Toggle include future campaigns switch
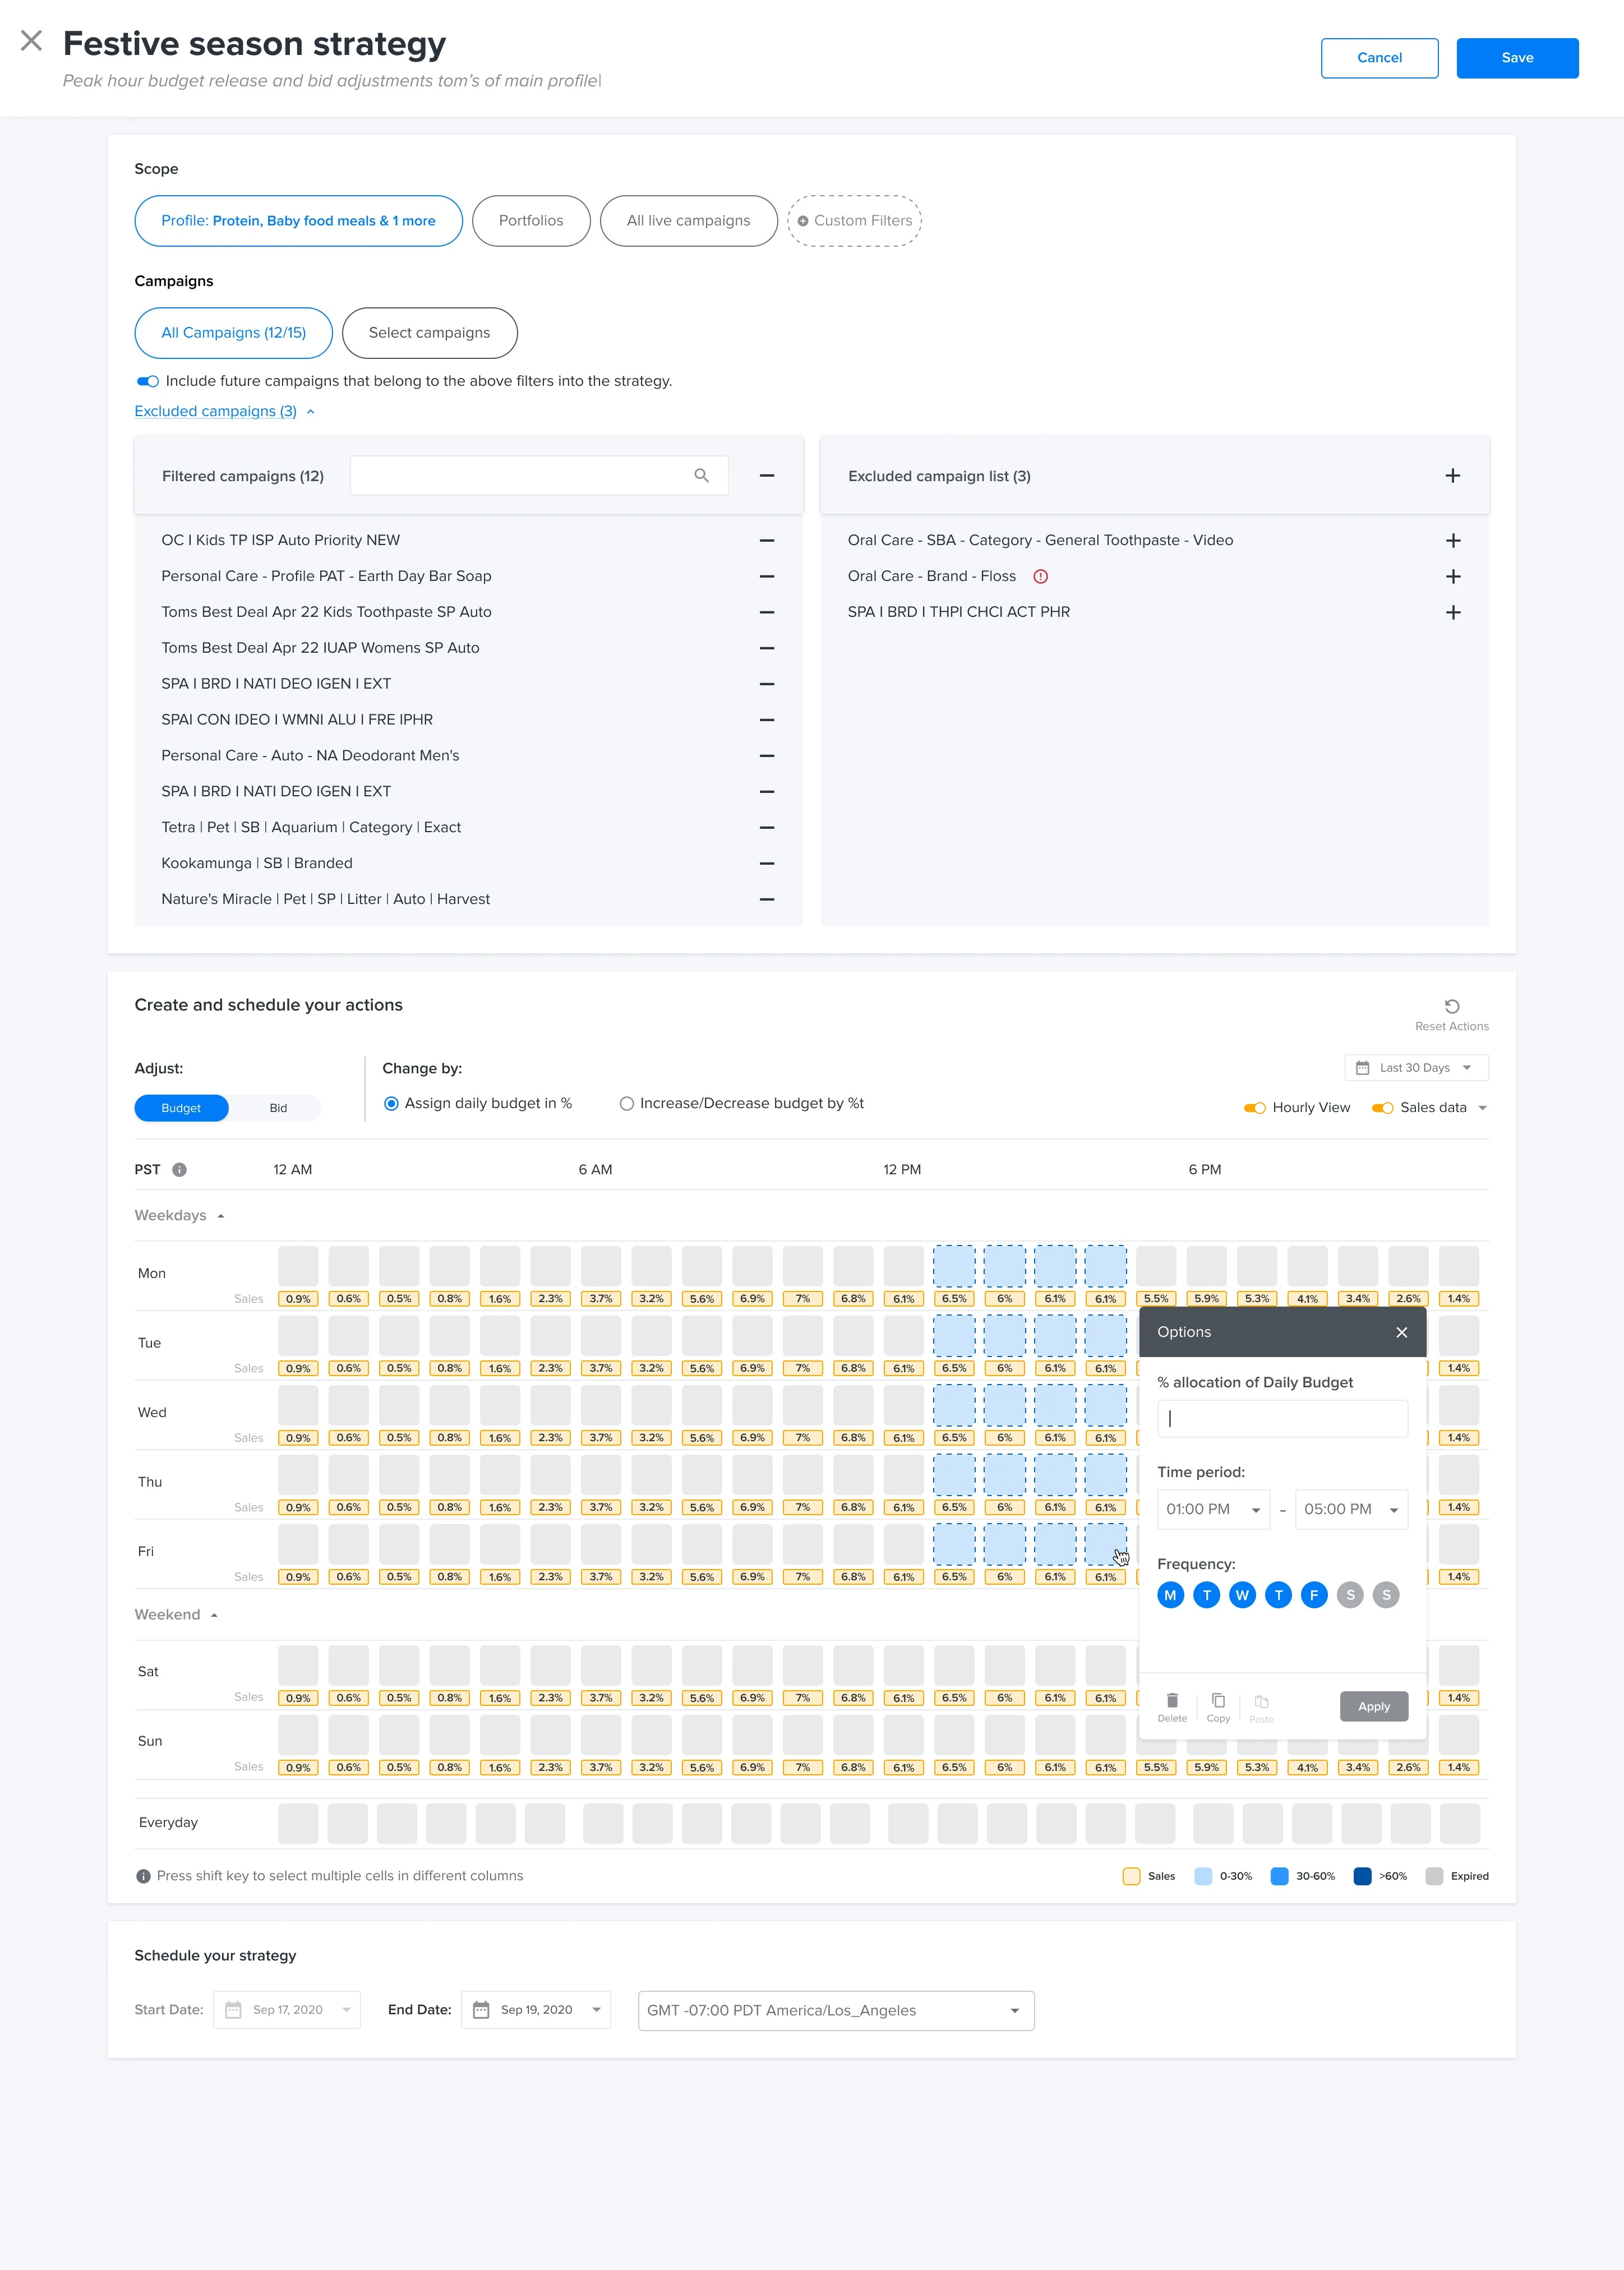 (x=148, y=381)
